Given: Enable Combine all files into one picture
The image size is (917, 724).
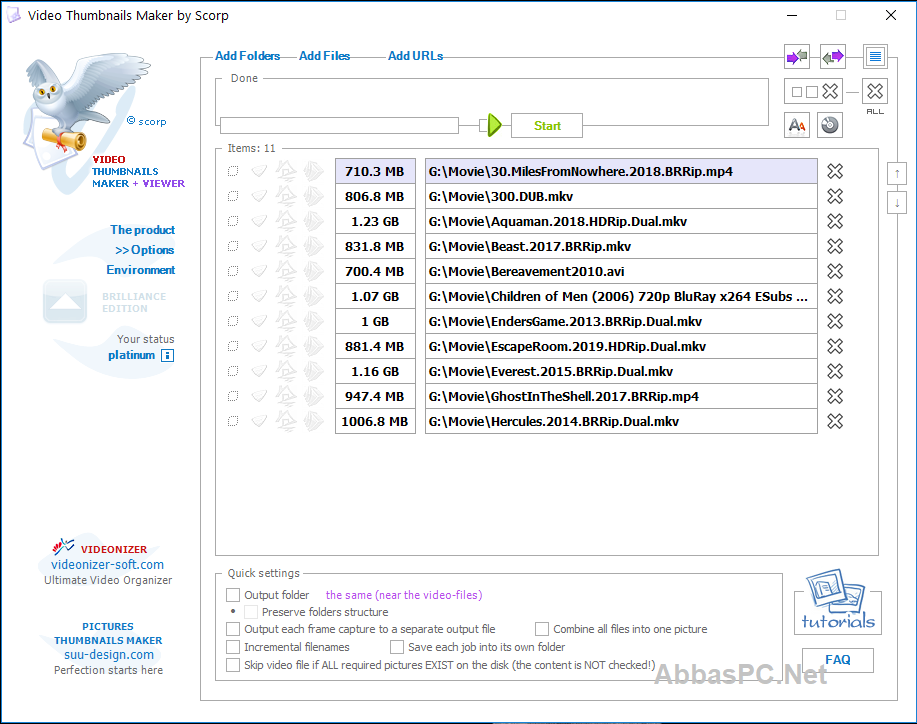Looking at the screenshot, I should click(542, 629).
